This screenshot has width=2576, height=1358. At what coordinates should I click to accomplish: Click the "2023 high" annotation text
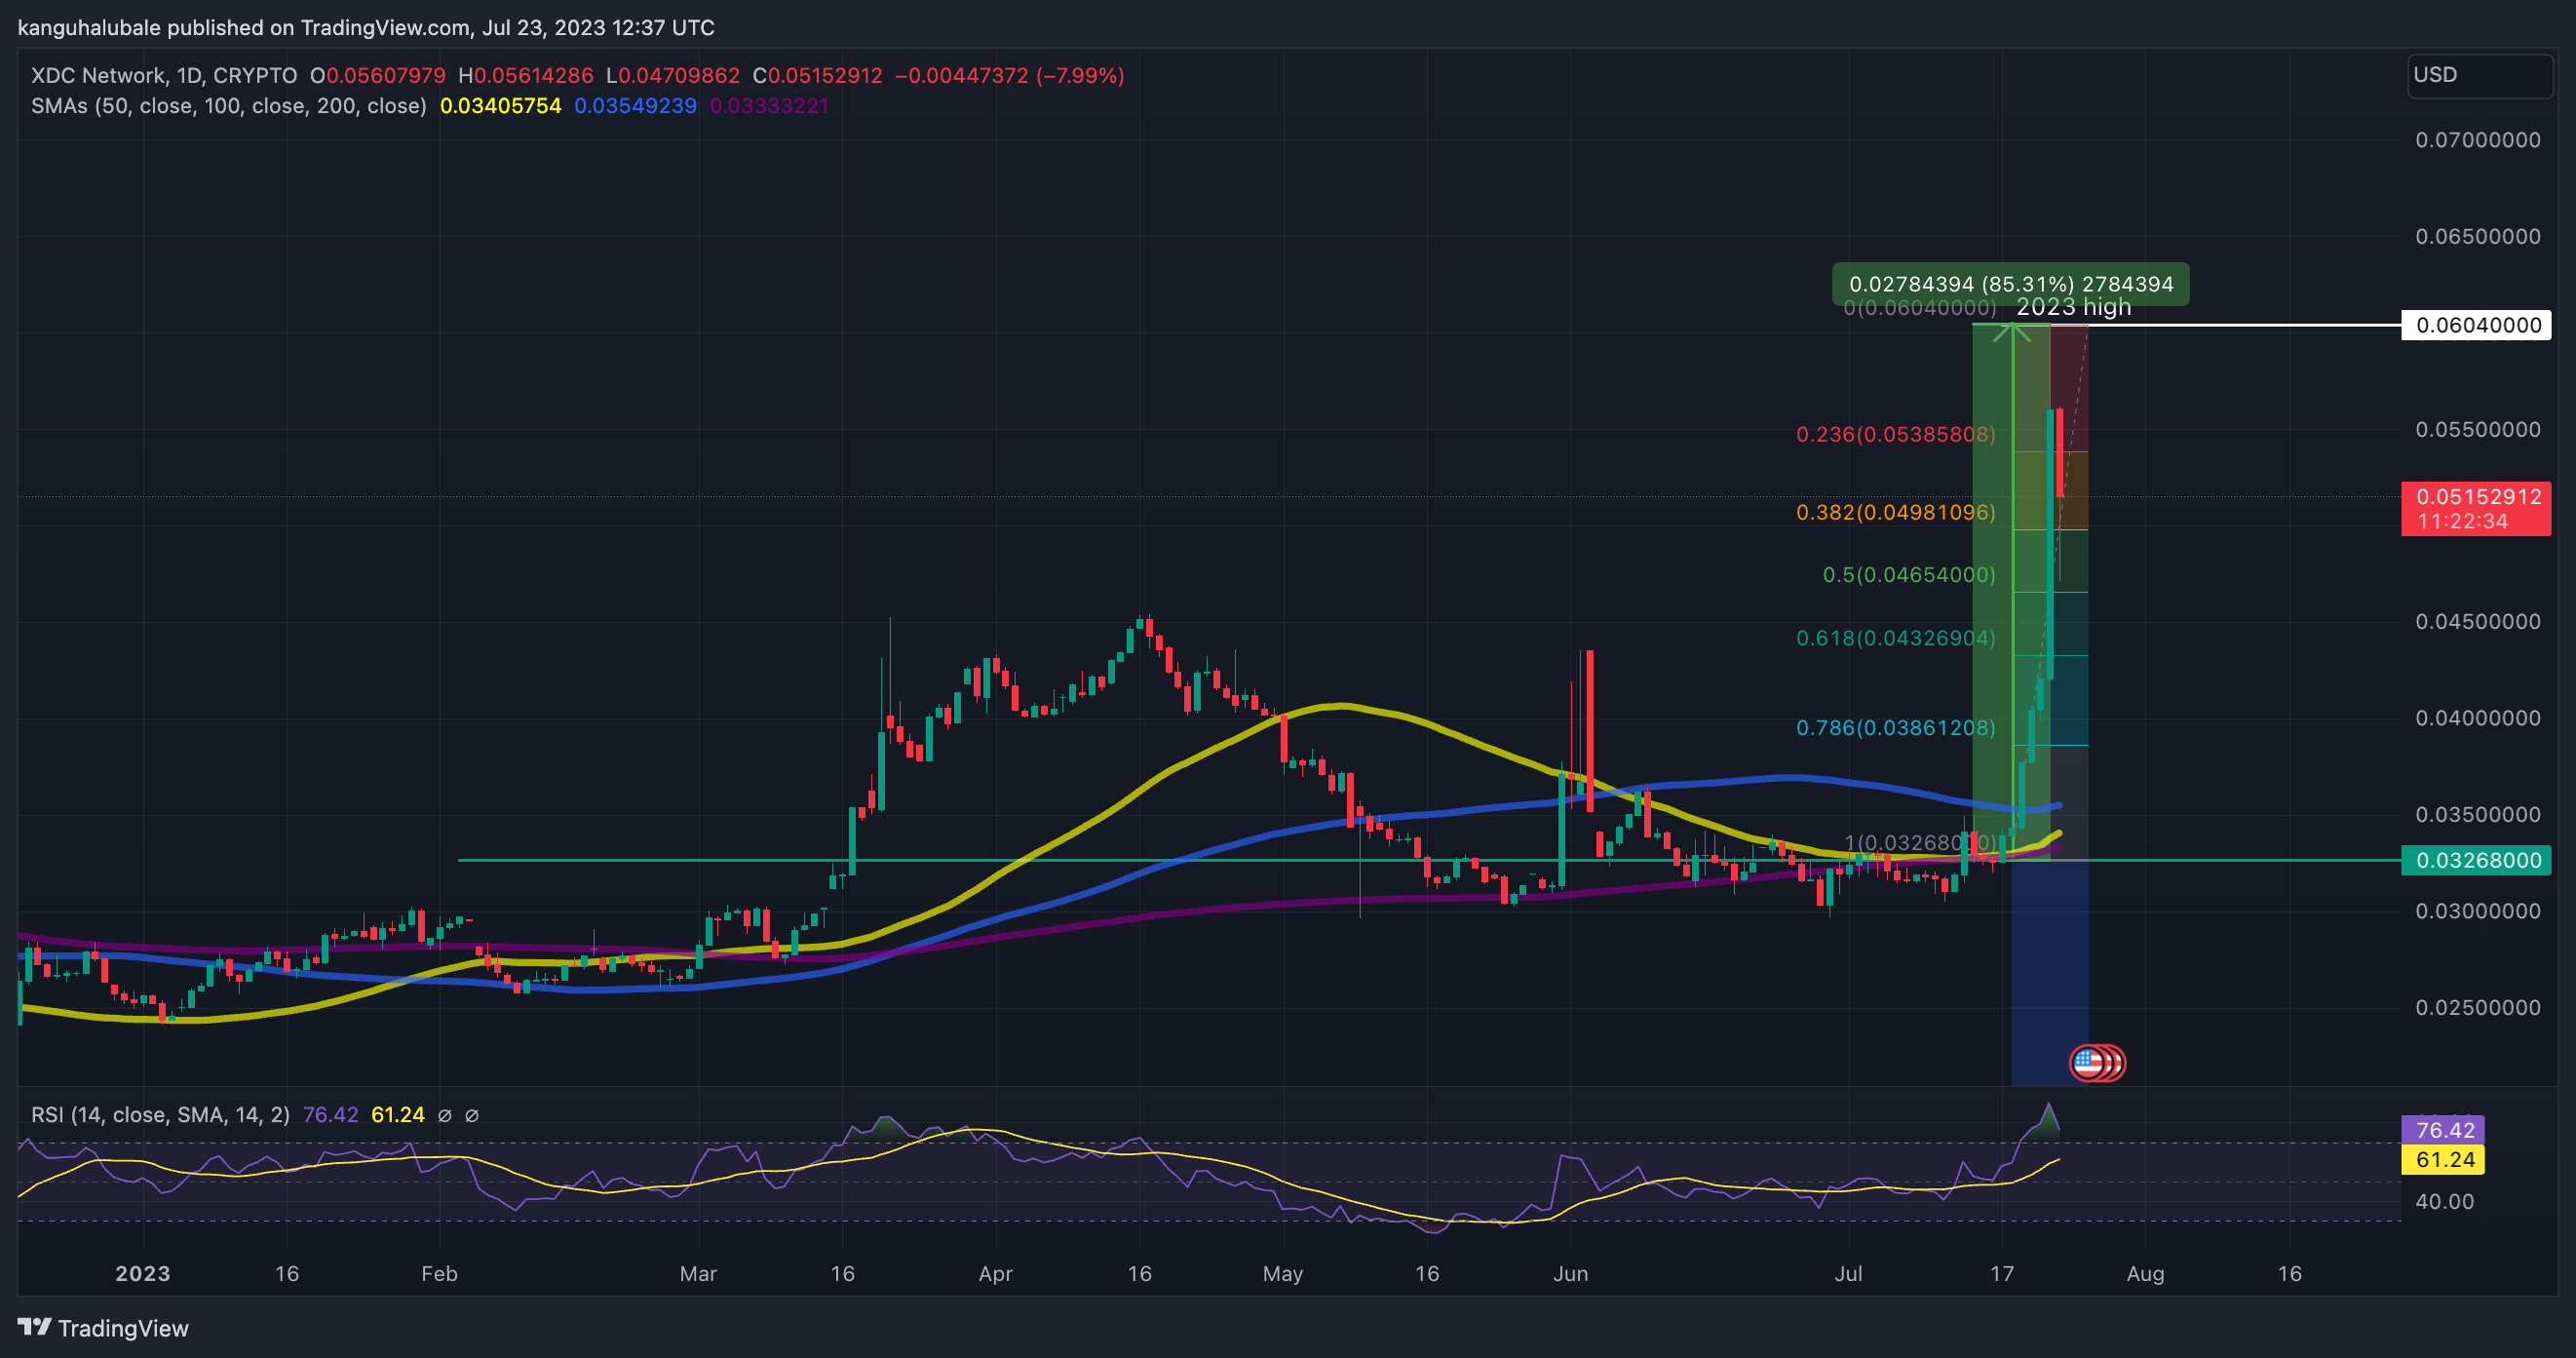coord(2073,307)
